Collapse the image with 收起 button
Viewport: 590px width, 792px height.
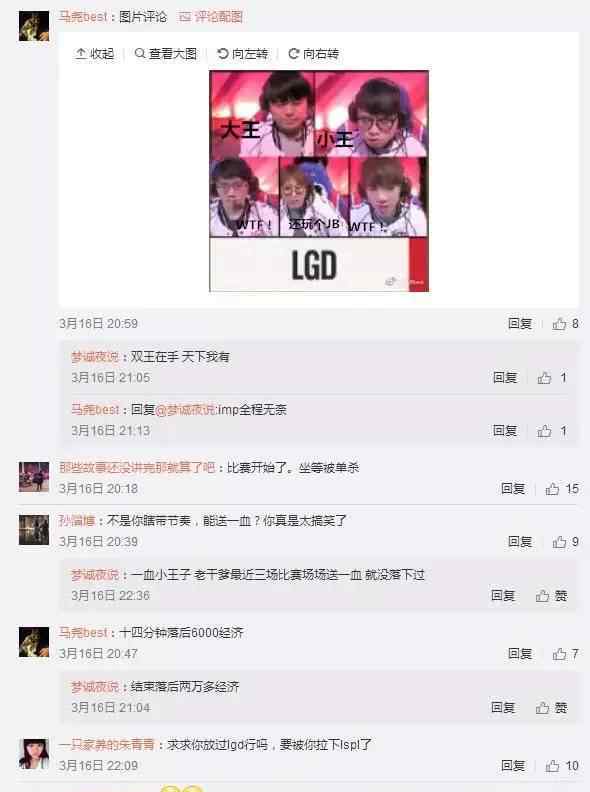coord(94,54)
